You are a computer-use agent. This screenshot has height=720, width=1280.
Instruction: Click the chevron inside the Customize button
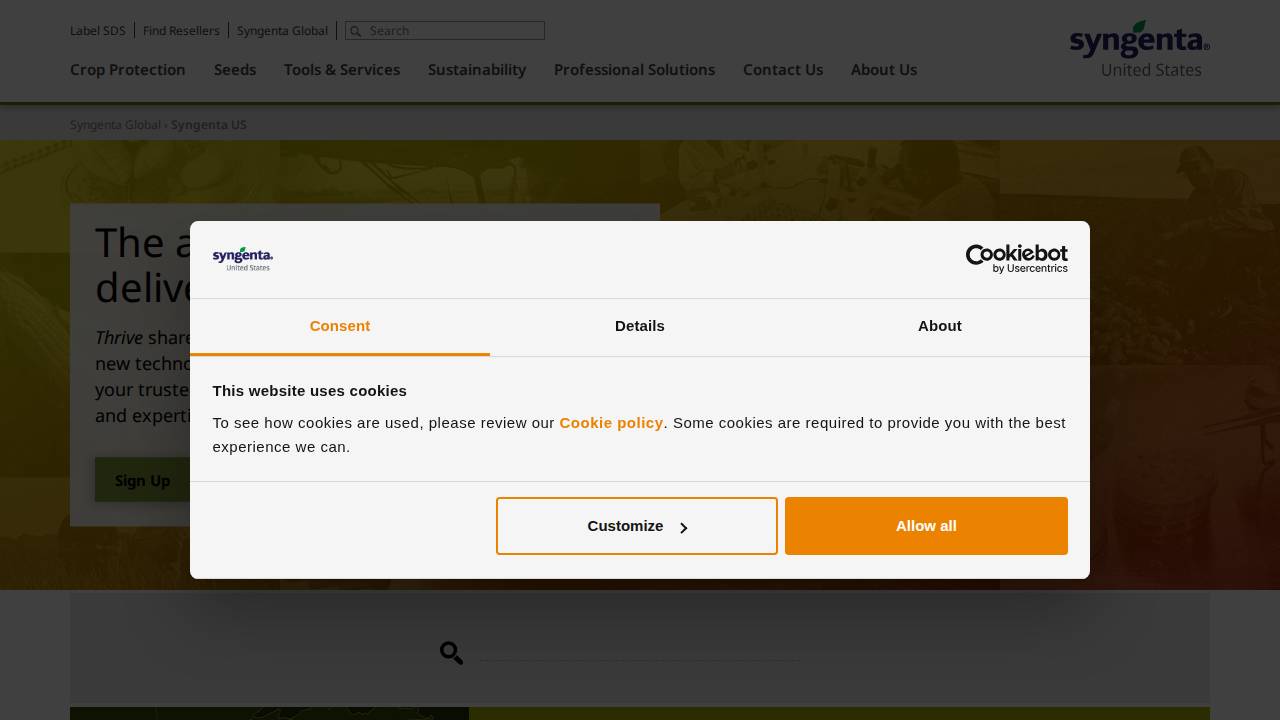click(x=684, y=528)
